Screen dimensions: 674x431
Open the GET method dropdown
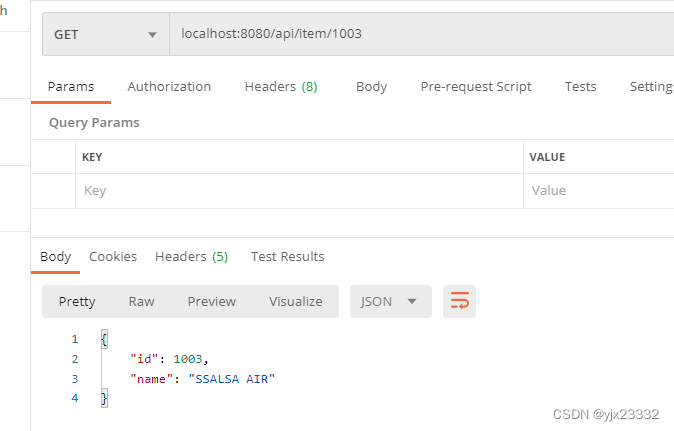(x=106, y=34)
